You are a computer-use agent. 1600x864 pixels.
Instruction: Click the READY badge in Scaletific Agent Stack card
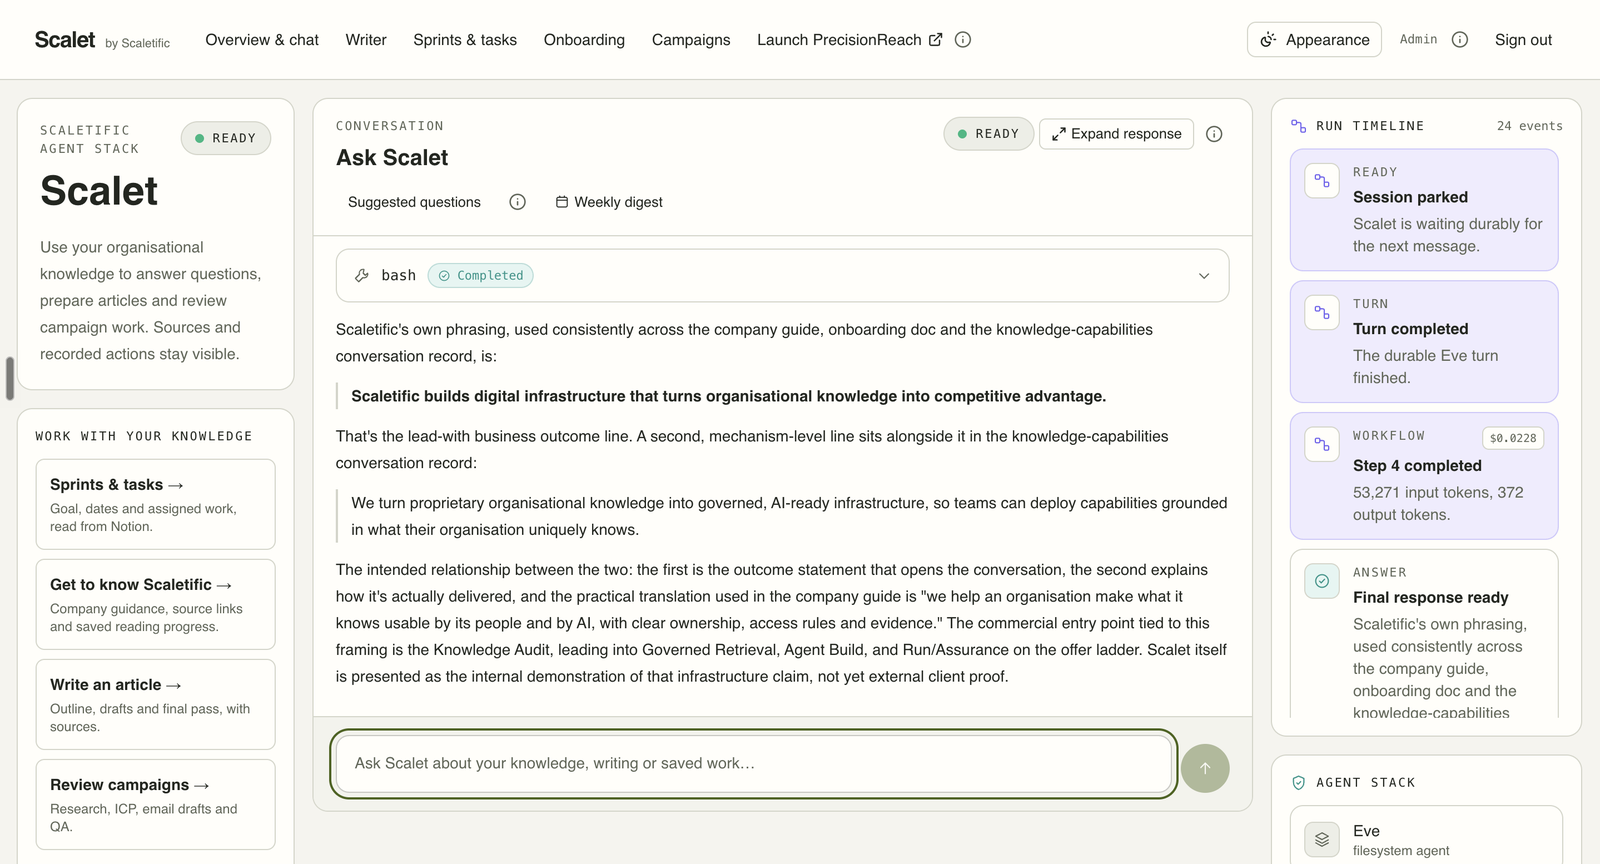click(226, 138)
